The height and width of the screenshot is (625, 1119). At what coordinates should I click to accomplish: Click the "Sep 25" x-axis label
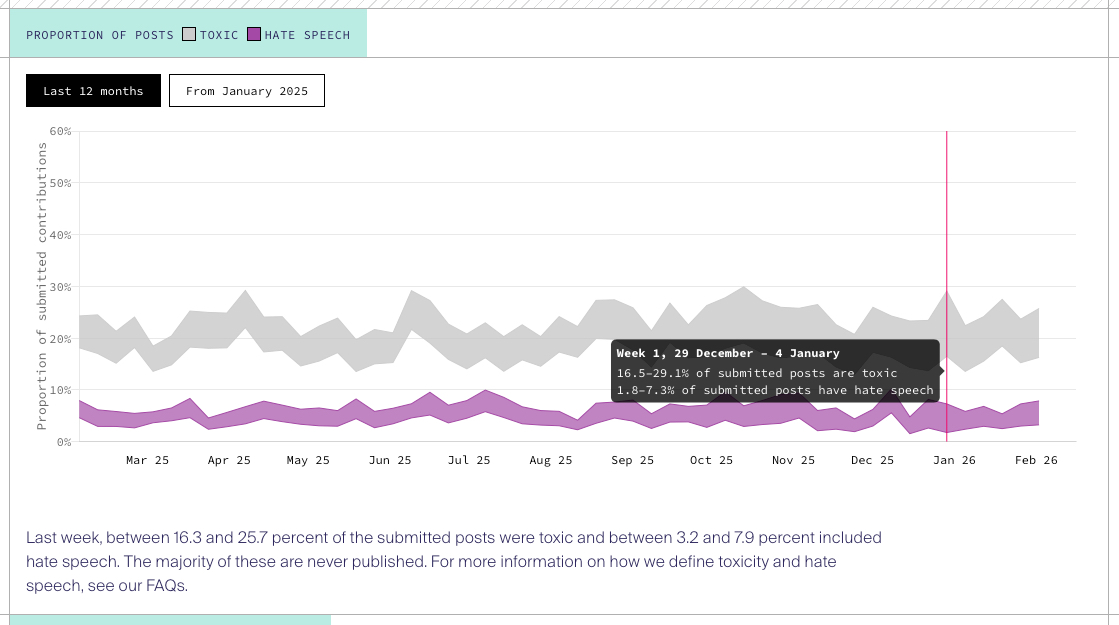click(632, 460)
